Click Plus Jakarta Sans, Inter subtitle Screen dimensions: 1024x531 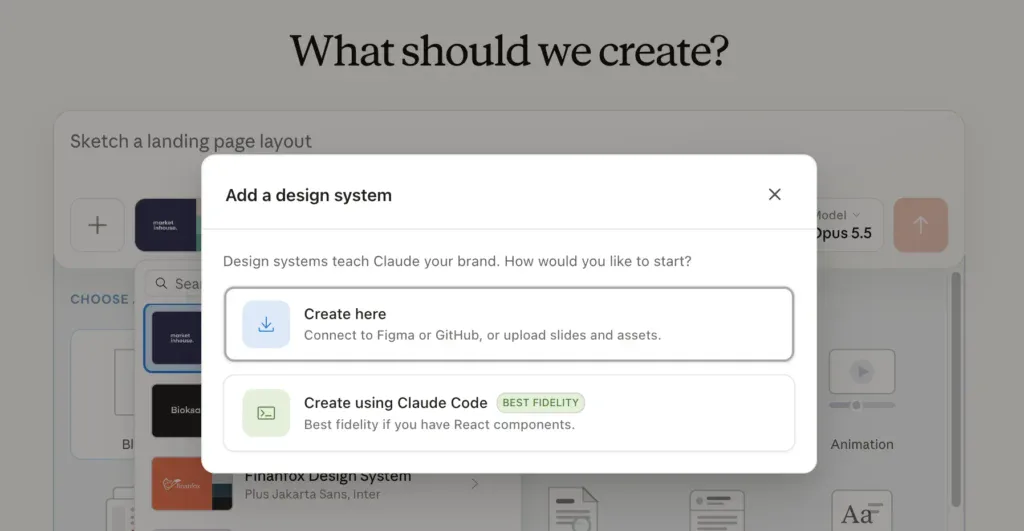coord(312,494)
